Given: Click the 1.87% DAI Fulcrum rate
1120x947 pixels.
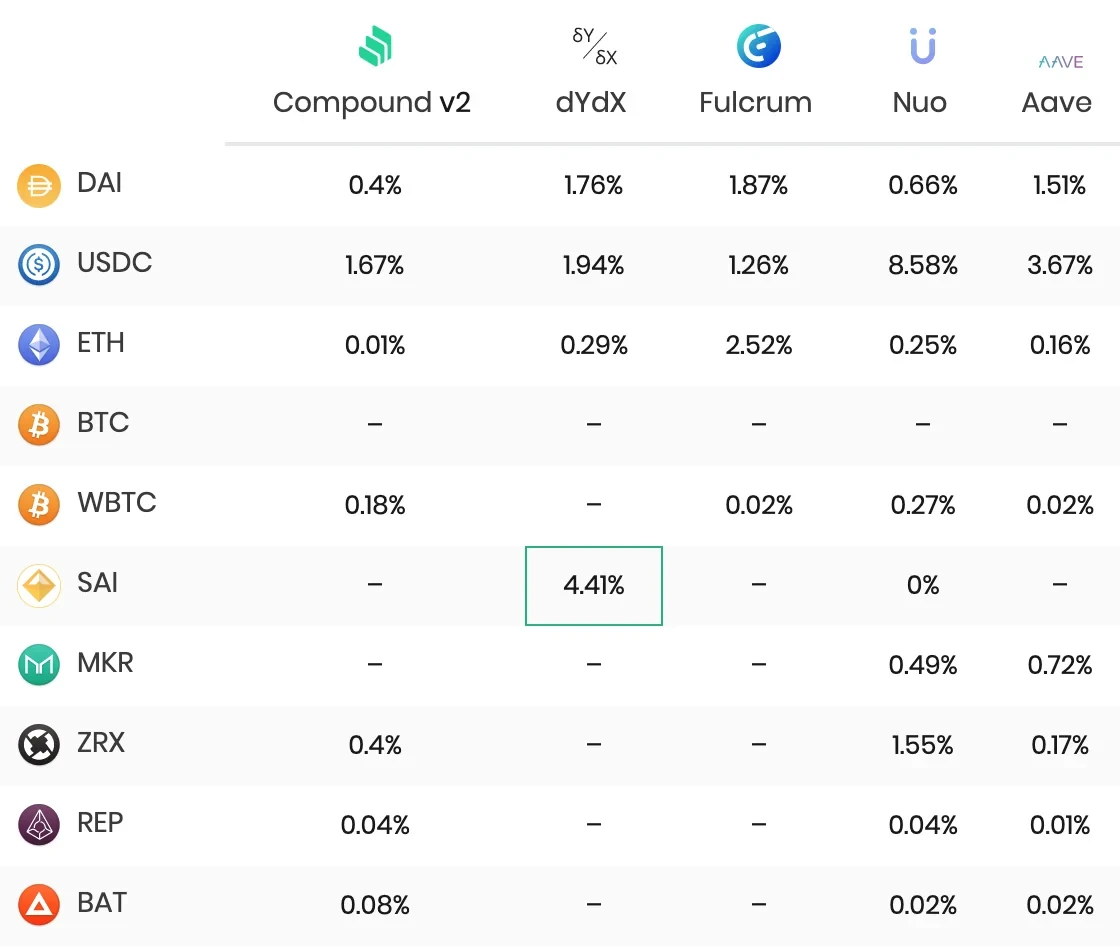Looking at the screenshot, I should [759, 185].
